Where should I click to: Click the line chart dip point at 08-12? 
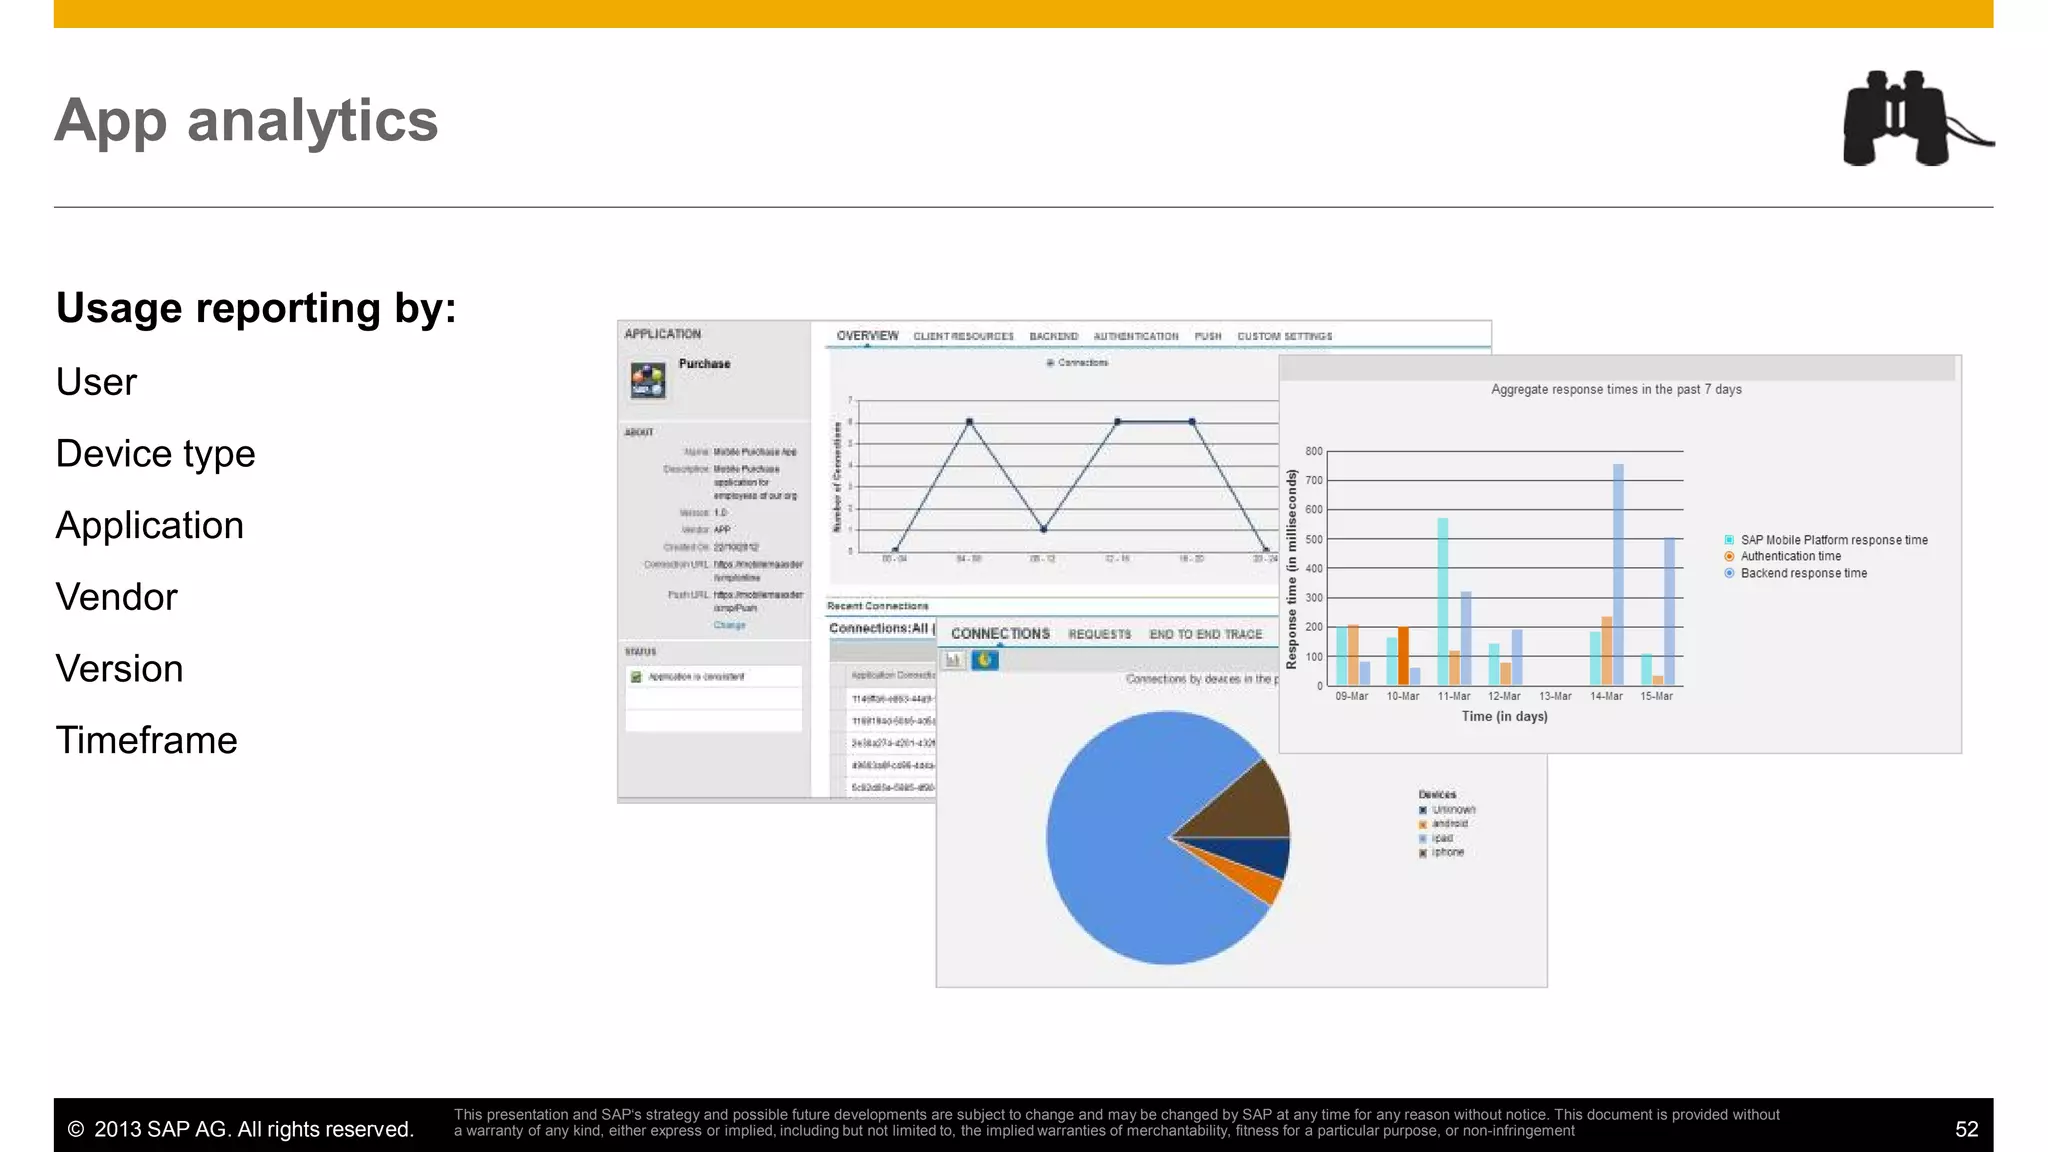coord(1043,529)
